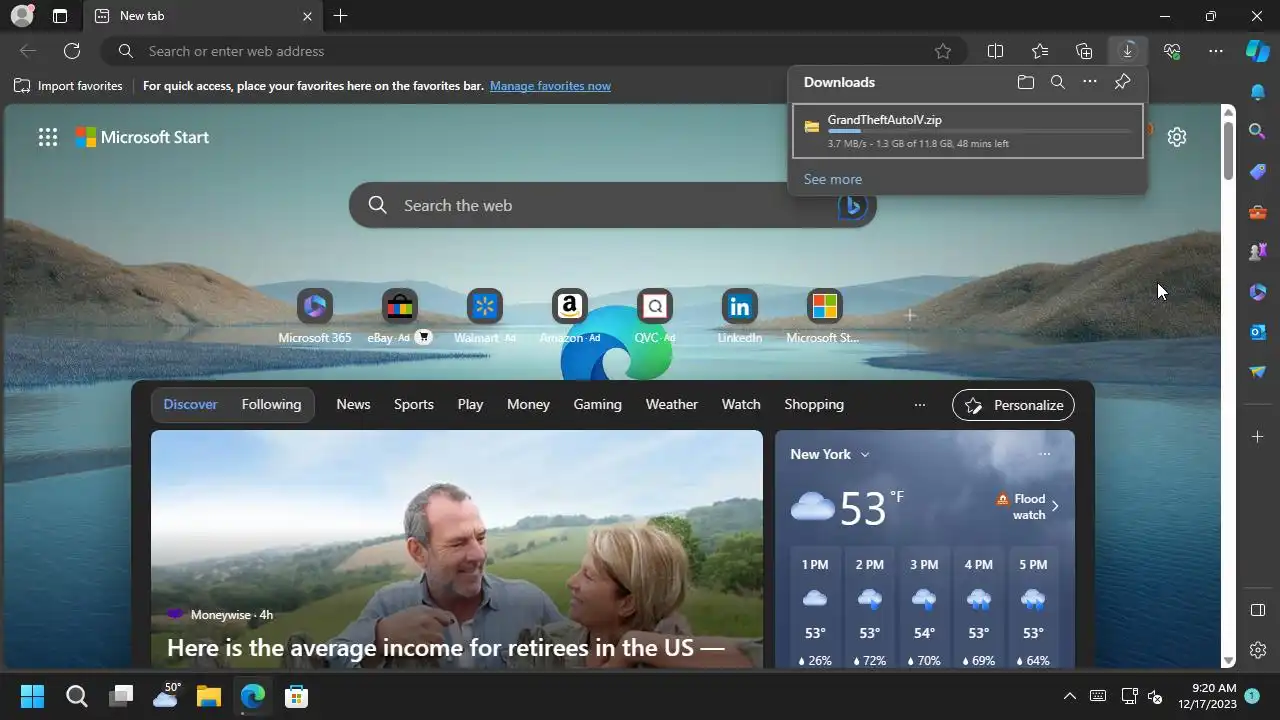The image size is (1280, 720).
Task: Click the download progress bar
Action: pos(979,131)
